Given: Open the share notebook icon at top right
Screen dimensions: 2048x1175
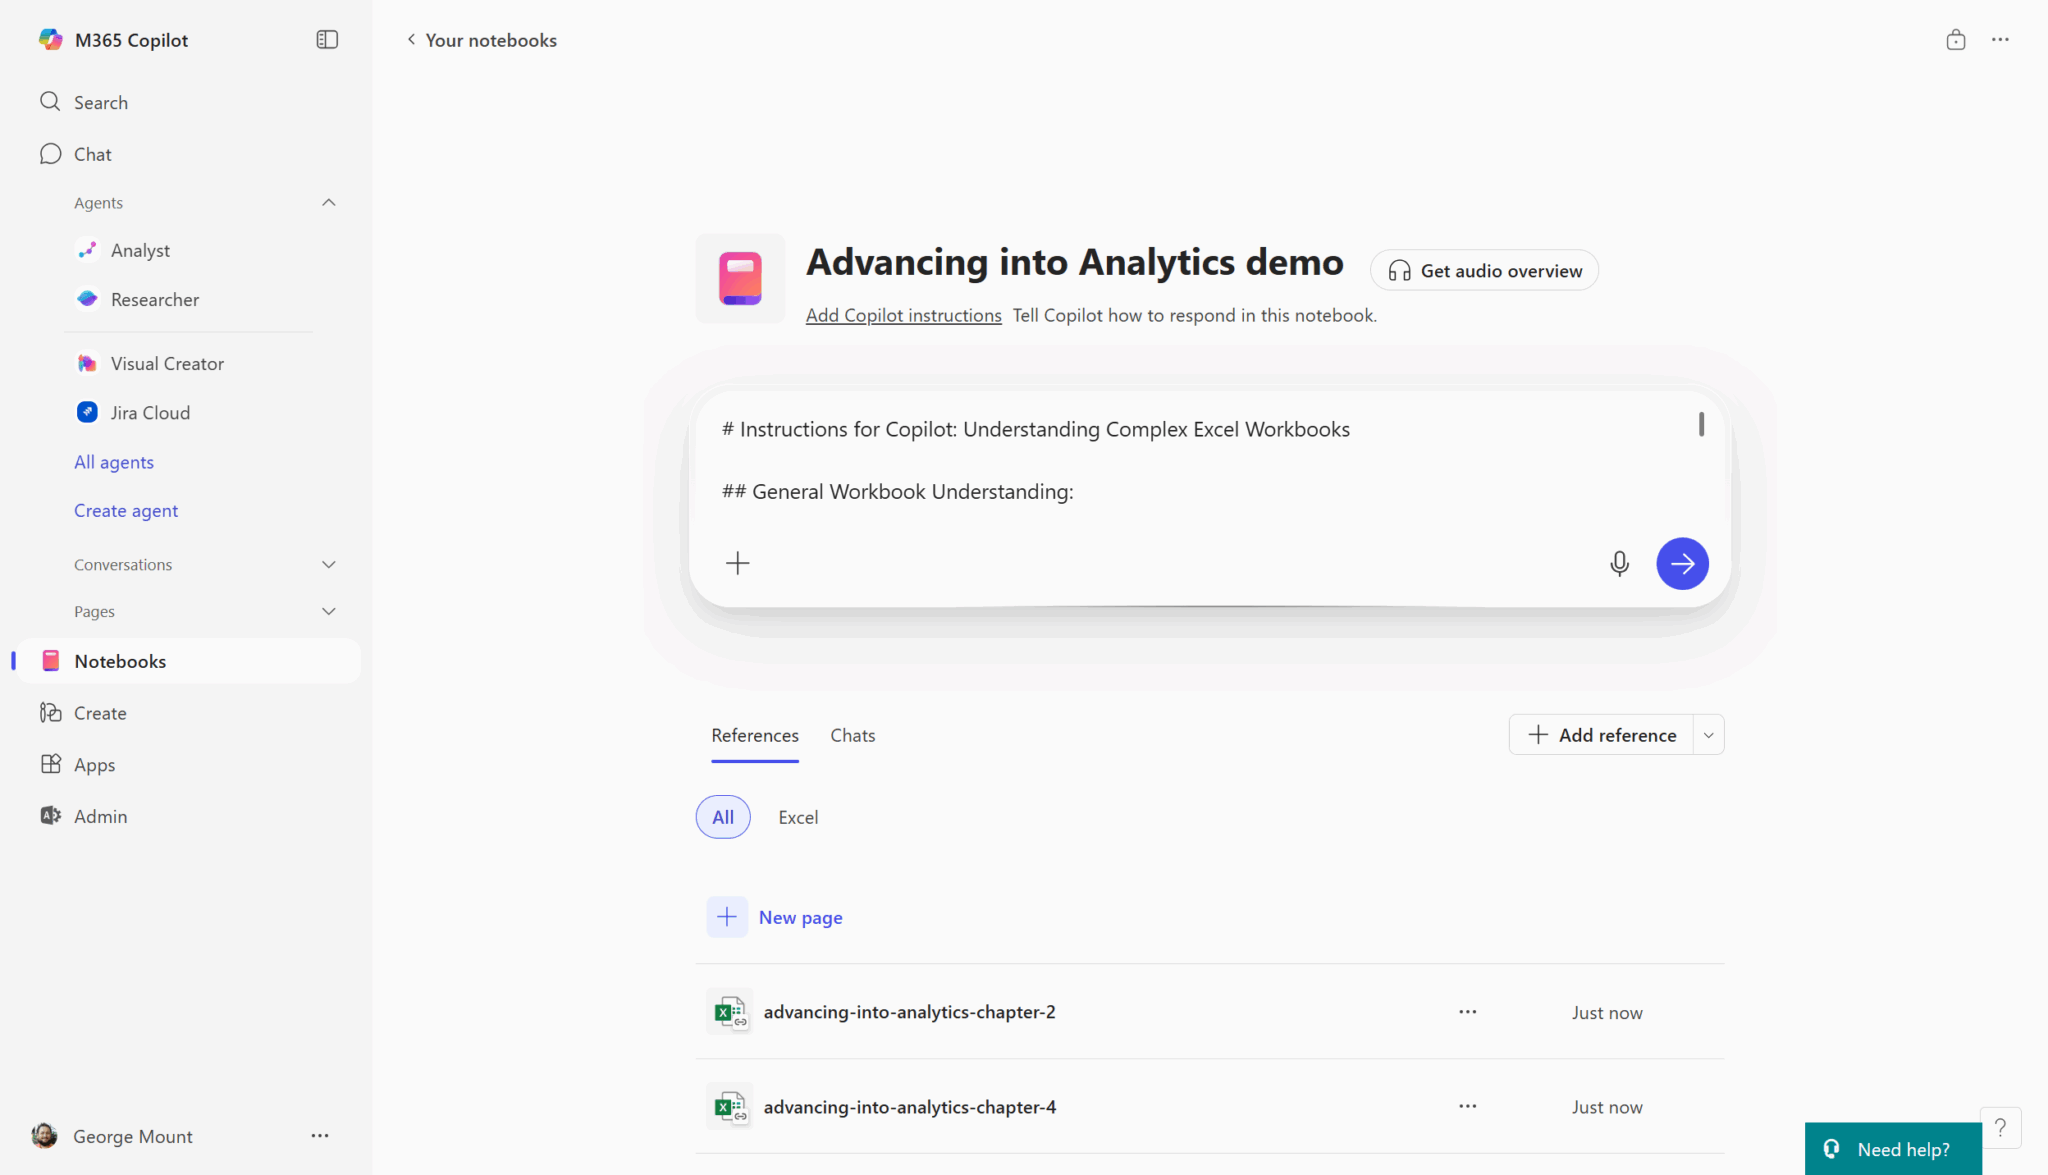Looking at the screenshot, I should click(x=1955, y=40).
